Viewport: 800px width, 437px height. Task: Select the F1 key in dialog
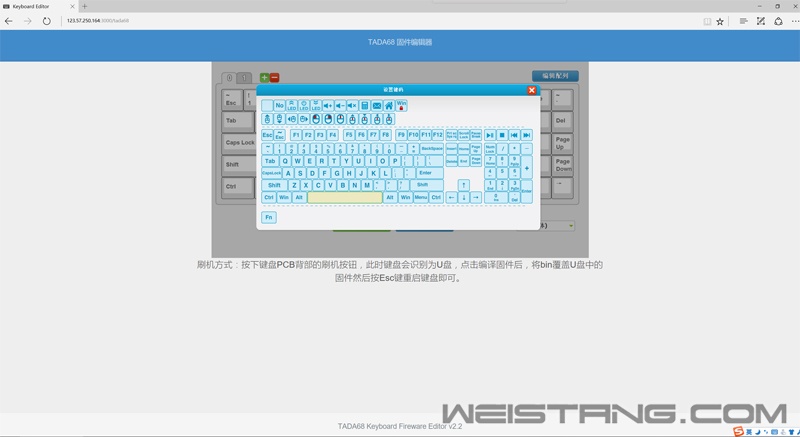pos(296,135)
